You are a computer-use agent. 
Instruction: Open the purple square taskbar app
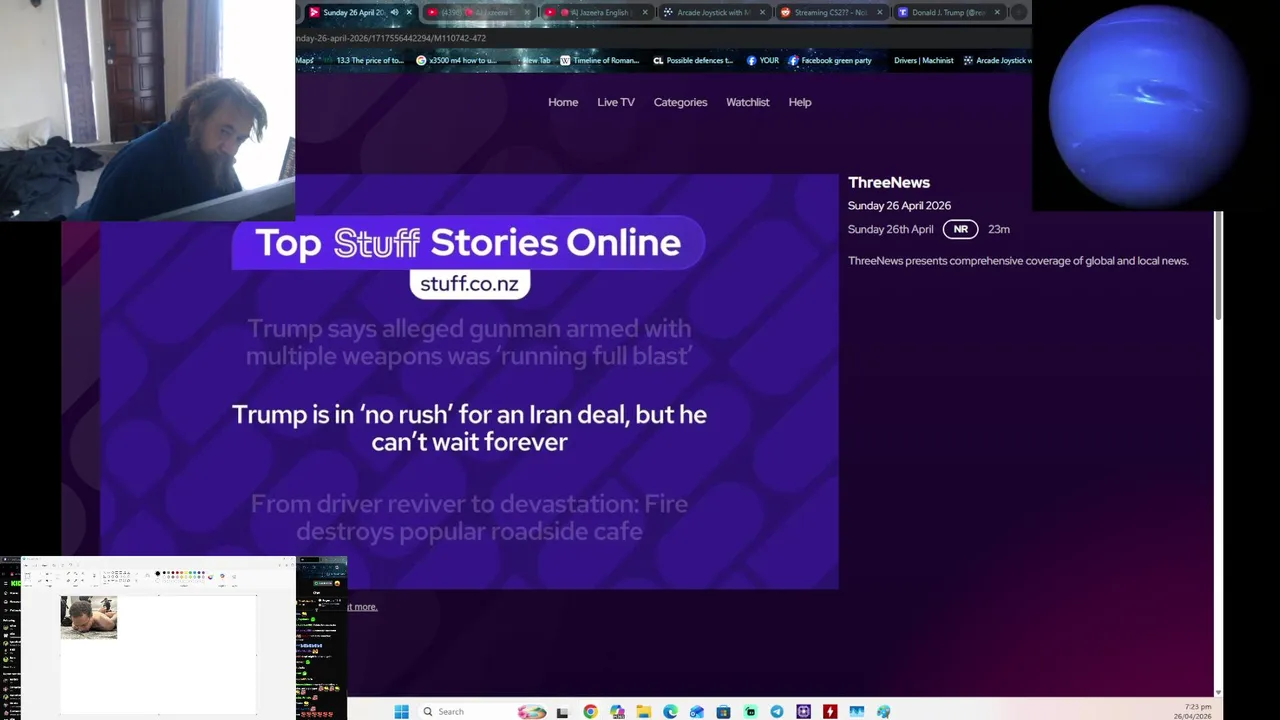803,712
